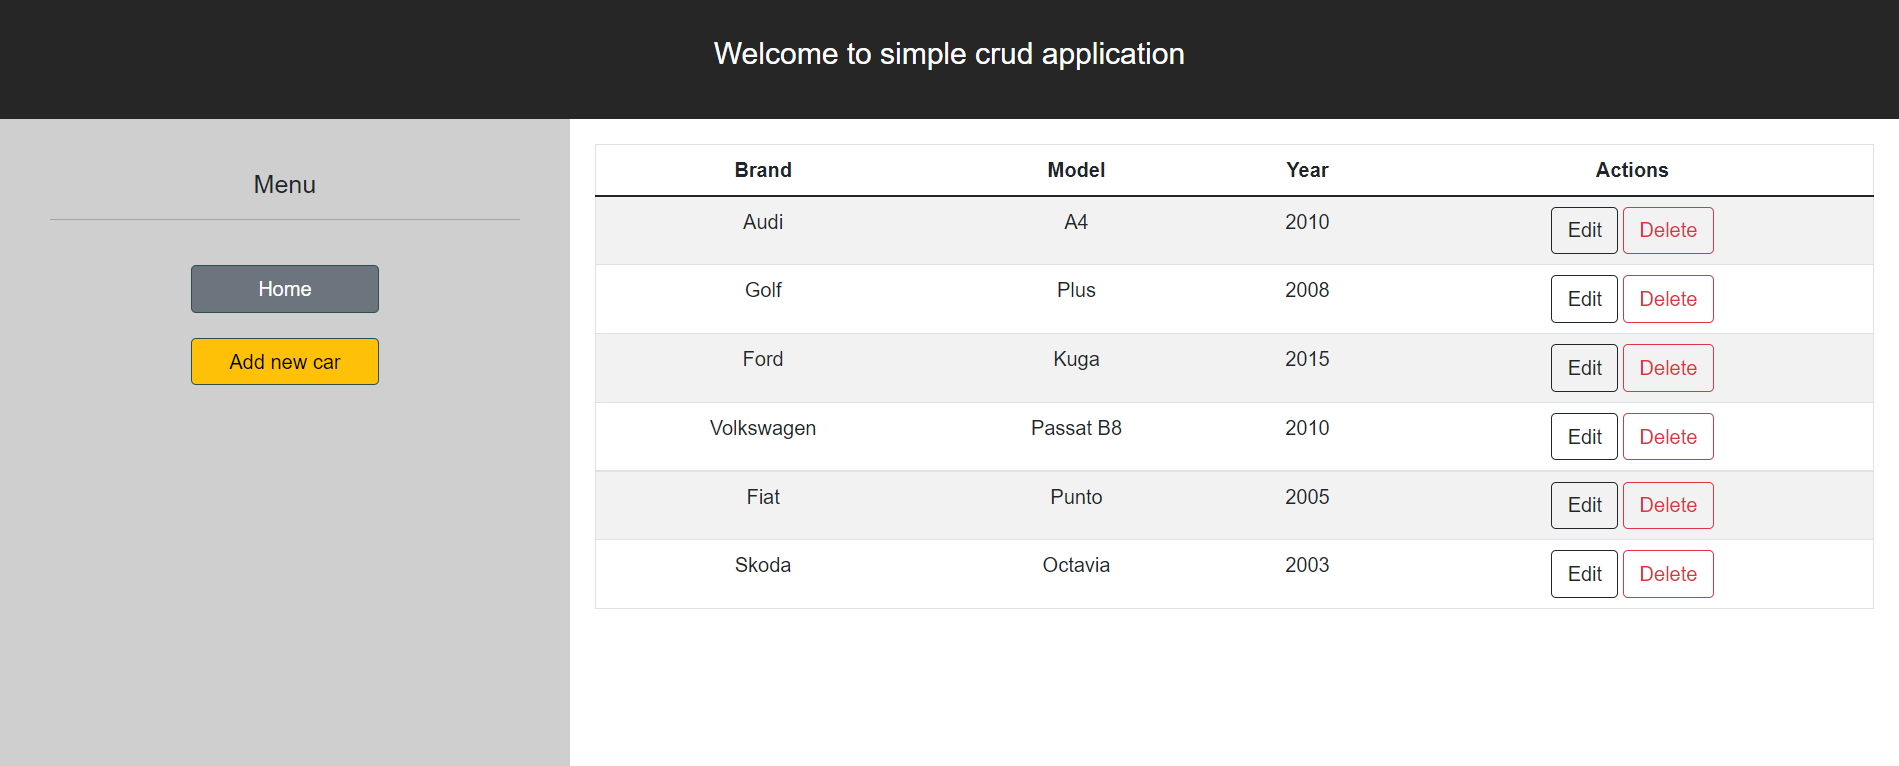This screenshot has height=766, width=1899.
Task: Click the Model column header
Action: [x=1075, y=170]
